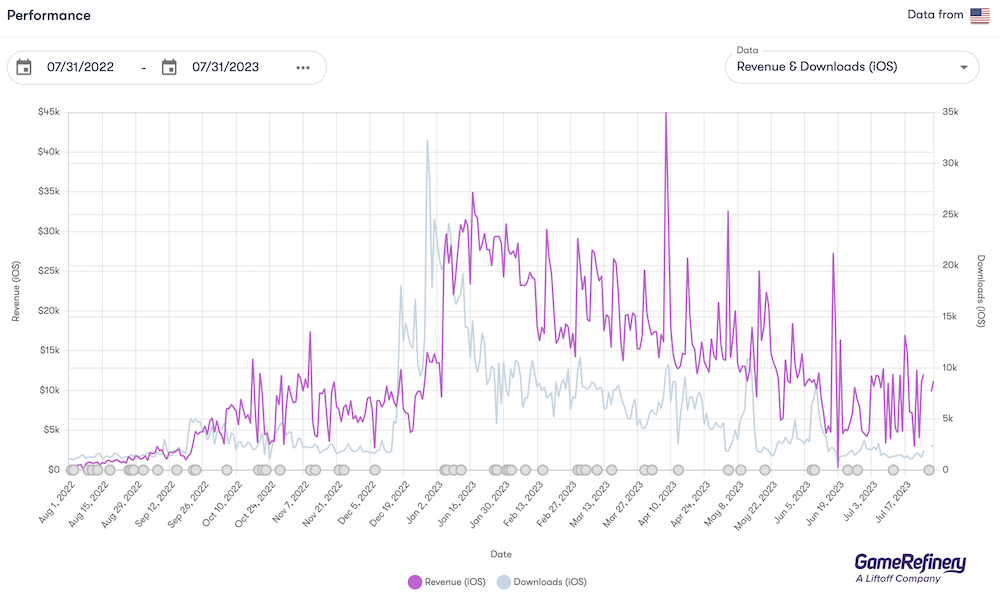The image size is (1000, 602).
Task: Click the light blue Downloads legend circle
Action: (504, 582)
